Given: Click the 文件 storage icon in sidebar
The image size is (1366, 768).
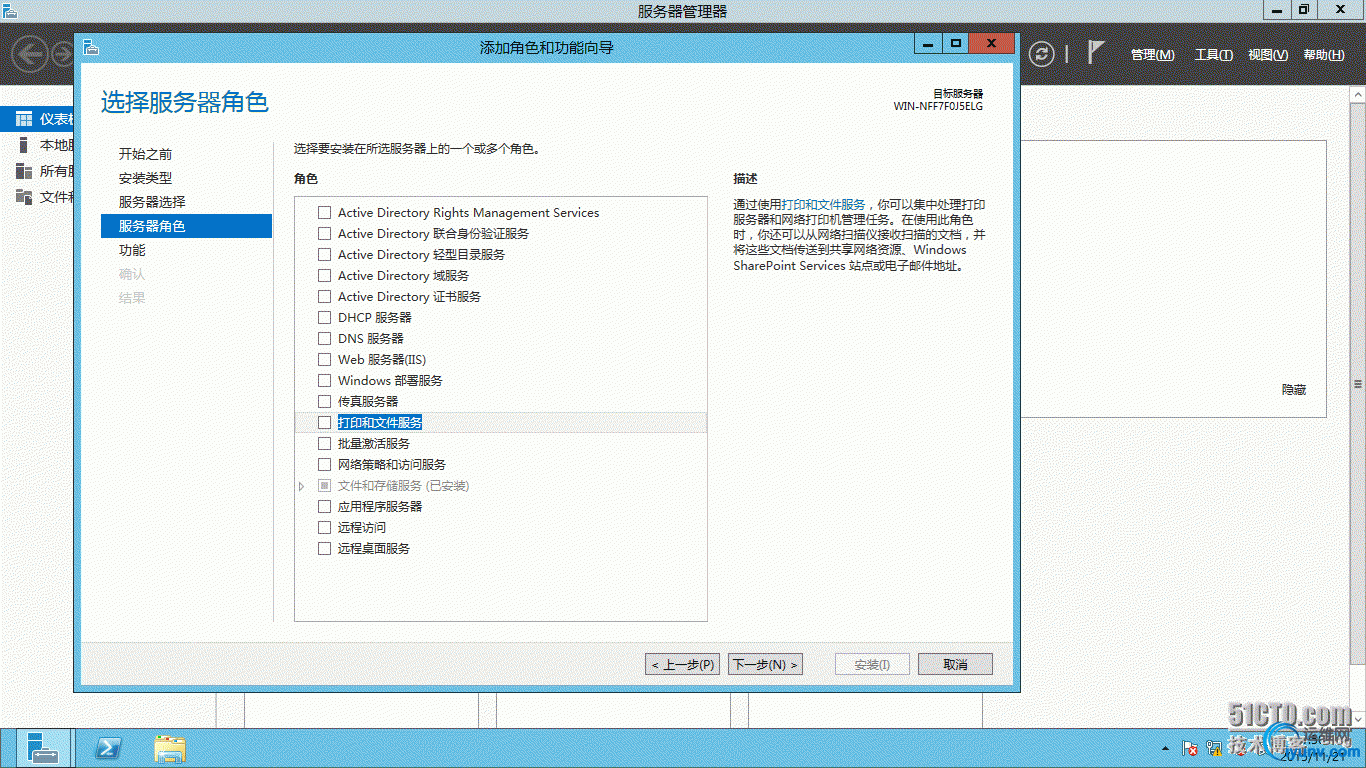Looking at the screenshot, I should pos(24,196).
